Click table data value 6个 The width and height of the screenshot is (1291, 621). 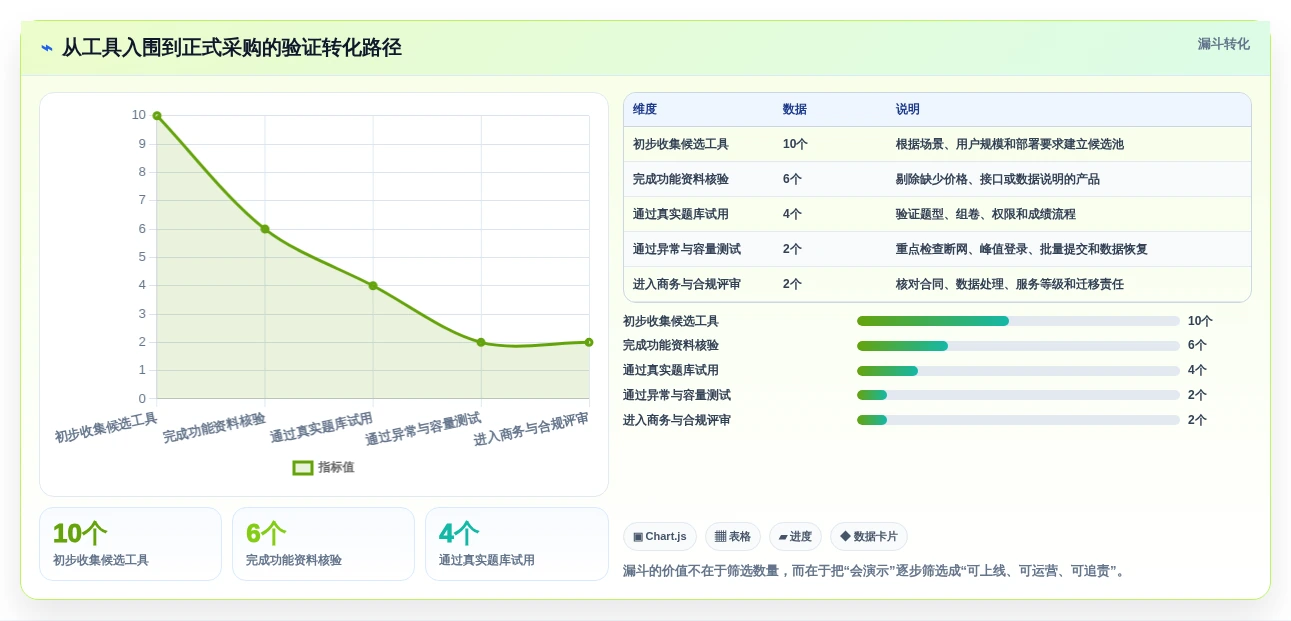[x=793, y=180]
